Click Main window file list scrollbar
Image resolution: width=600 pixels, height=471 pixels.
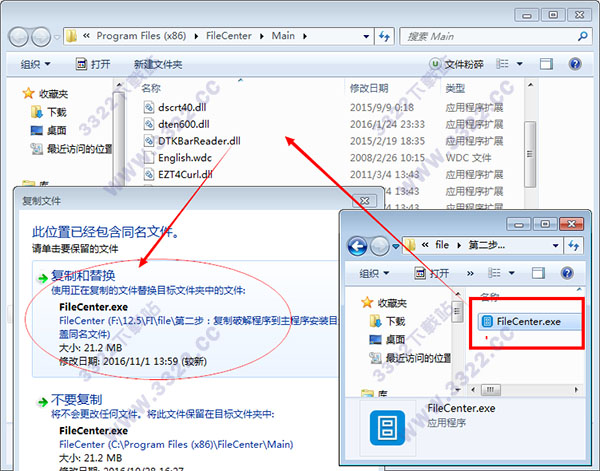coord(530,154)
